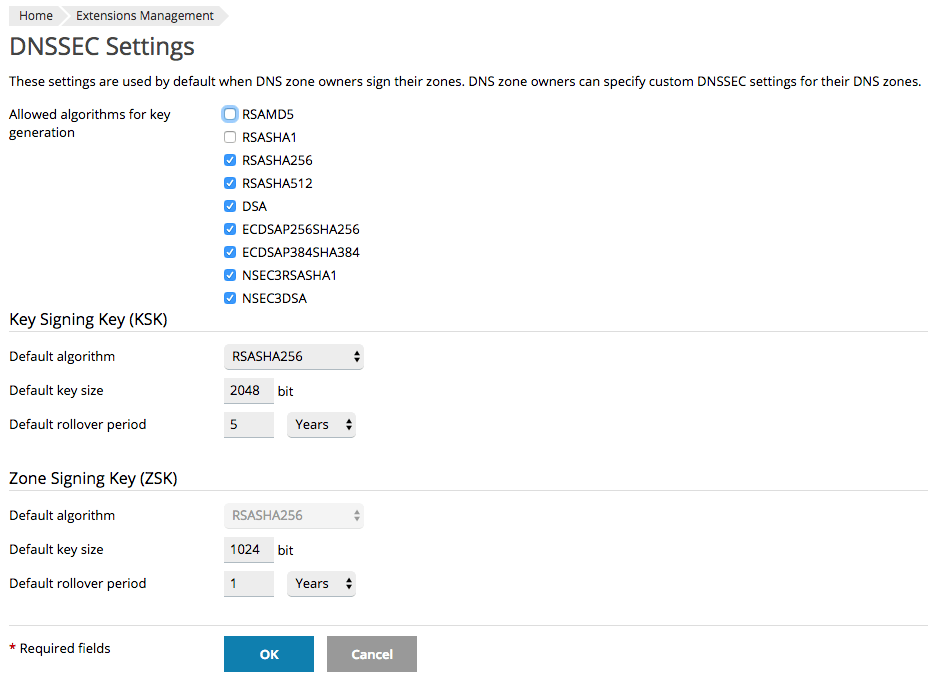This screenshot has height=684, width=928.
Task: Disable ECDSAP256SHA256 key generation
Action: [x=229, y=229]
